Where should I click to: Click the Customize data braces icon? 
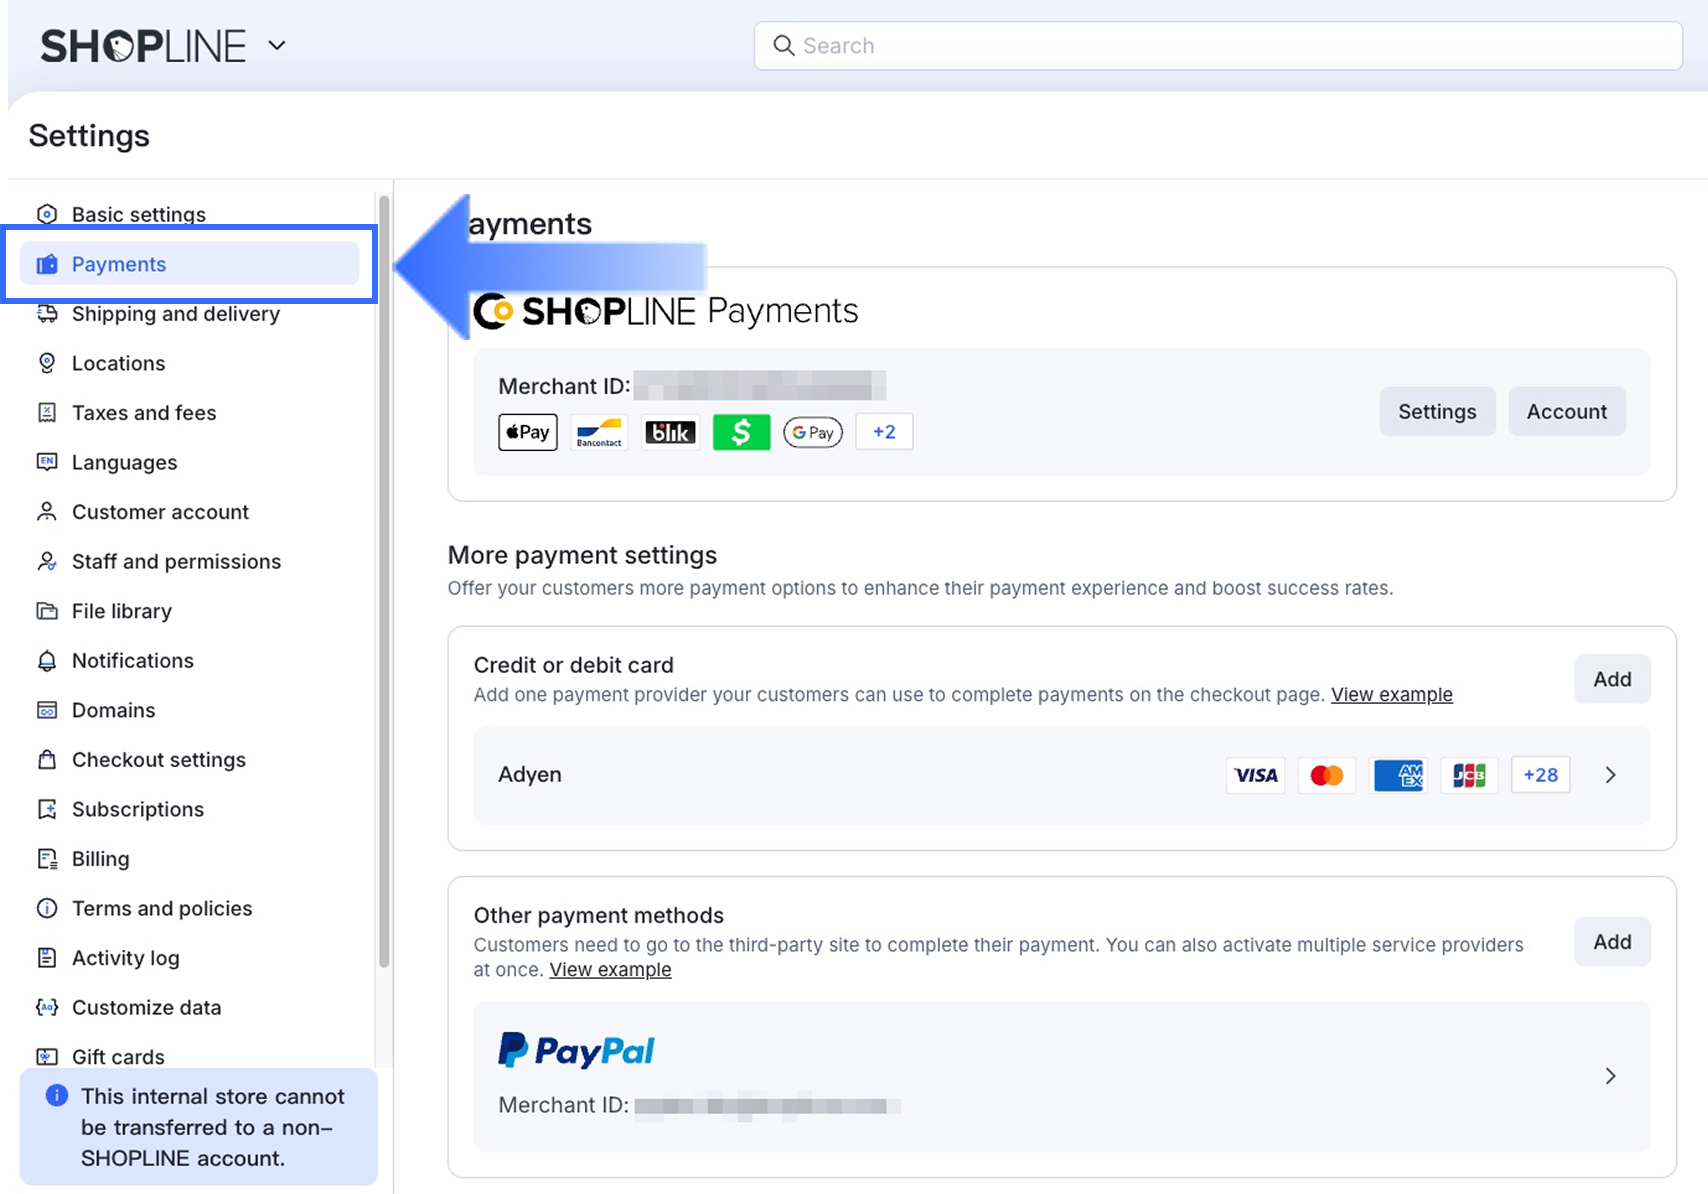click(47, 1007)
